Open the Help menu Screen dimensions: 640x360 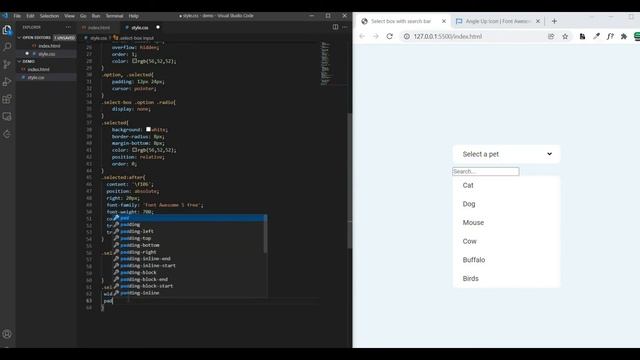(133, 16)
